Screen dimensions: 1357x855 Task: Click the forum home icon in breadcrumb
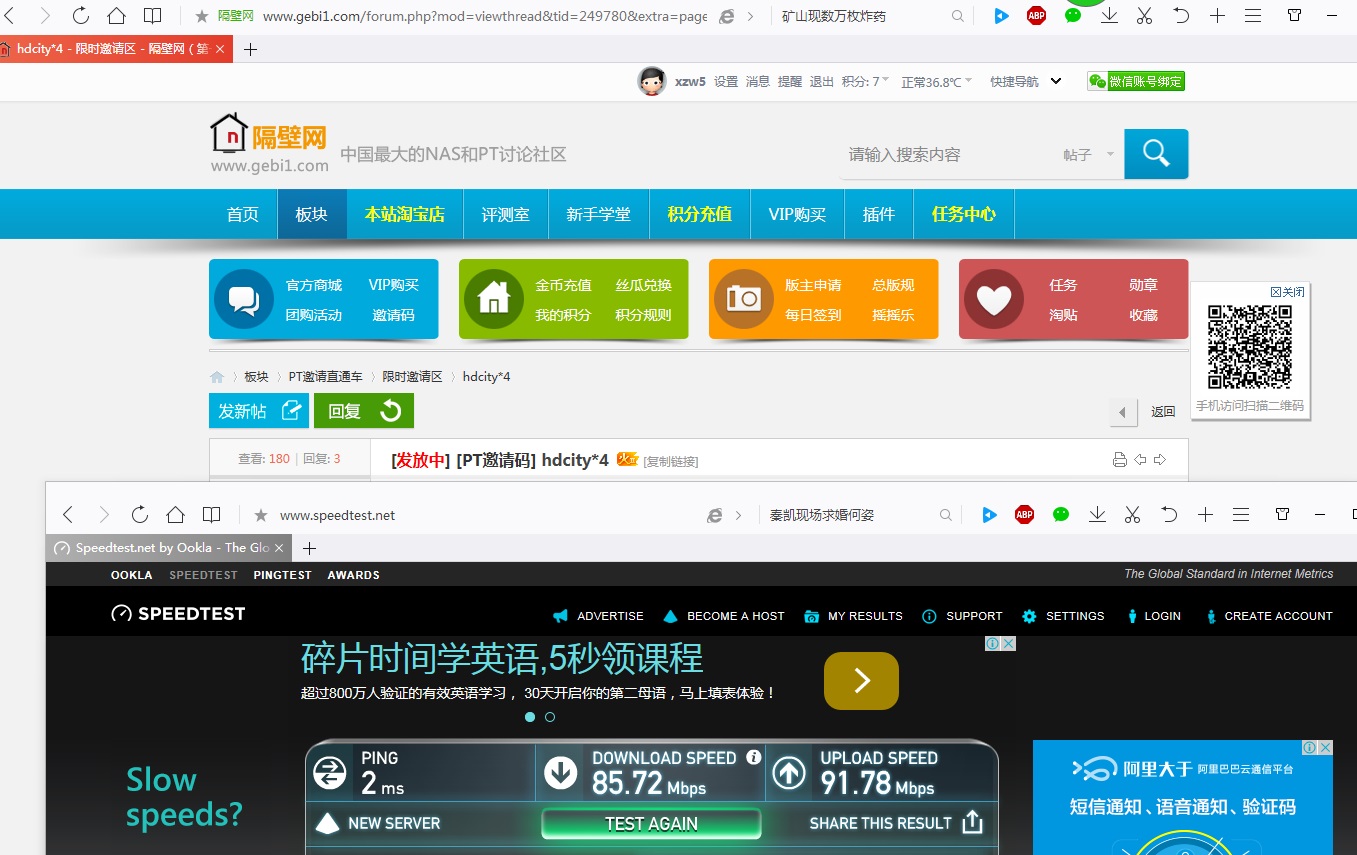coord(217,377)
